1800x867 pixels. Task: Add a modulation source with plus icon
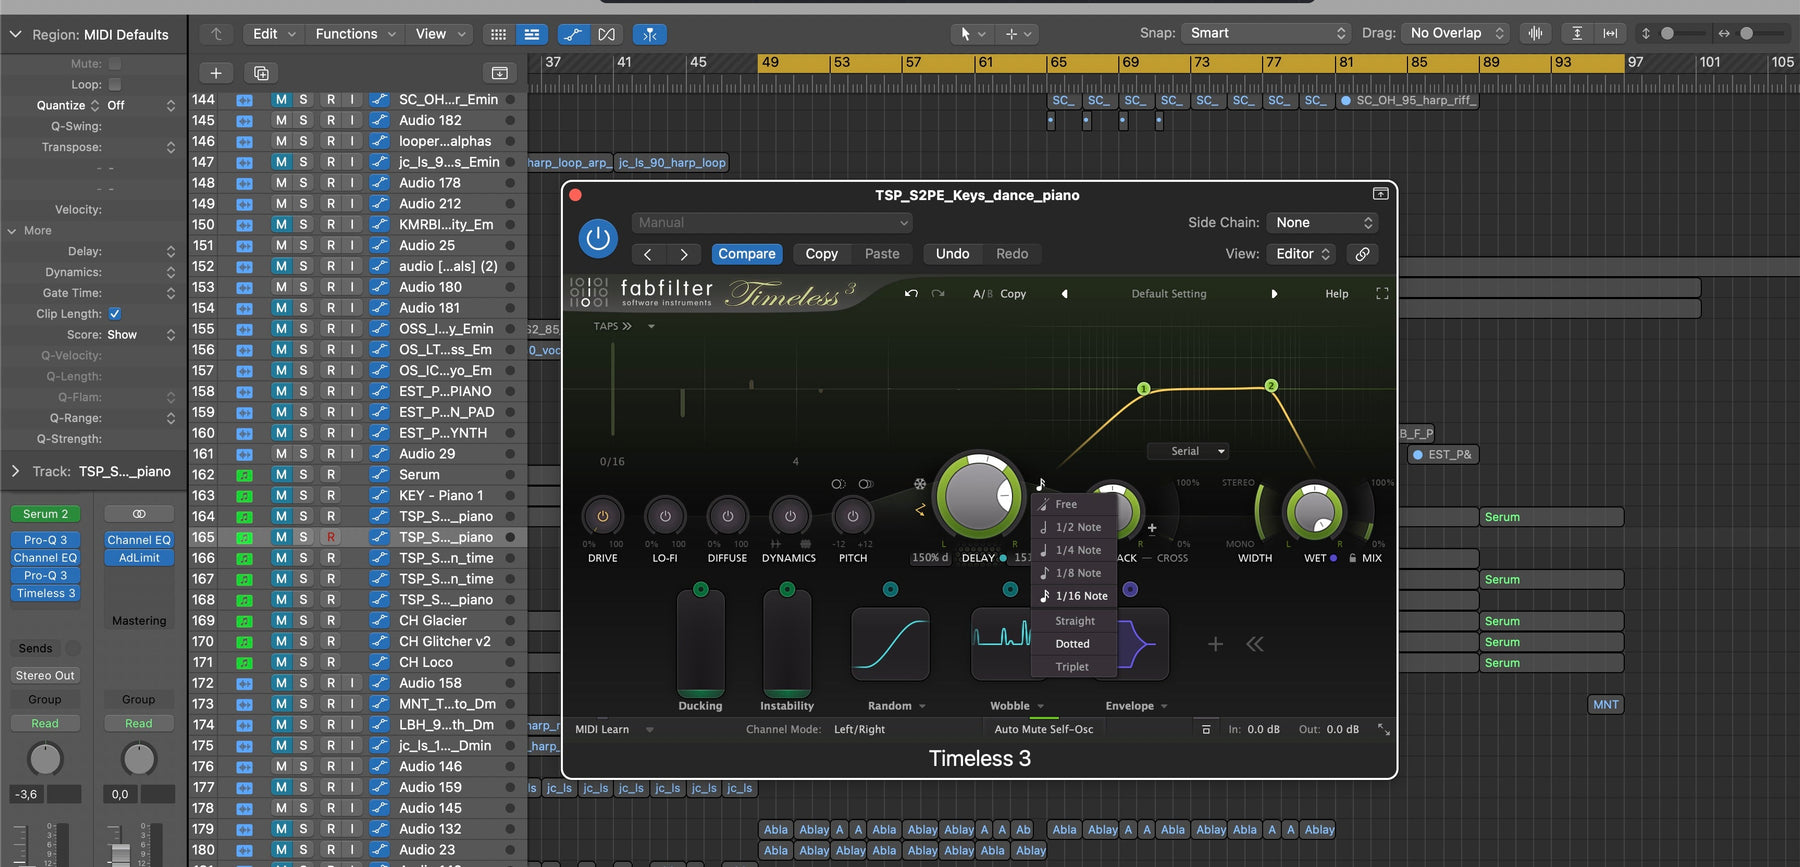point(1215,644)
